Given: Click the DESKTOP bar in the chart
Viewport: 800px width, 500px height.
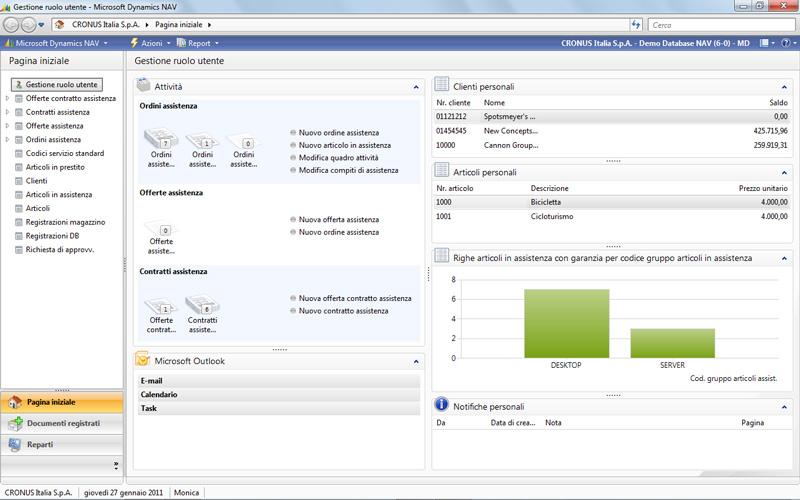Looking at the screenshot, I should 566,323.
